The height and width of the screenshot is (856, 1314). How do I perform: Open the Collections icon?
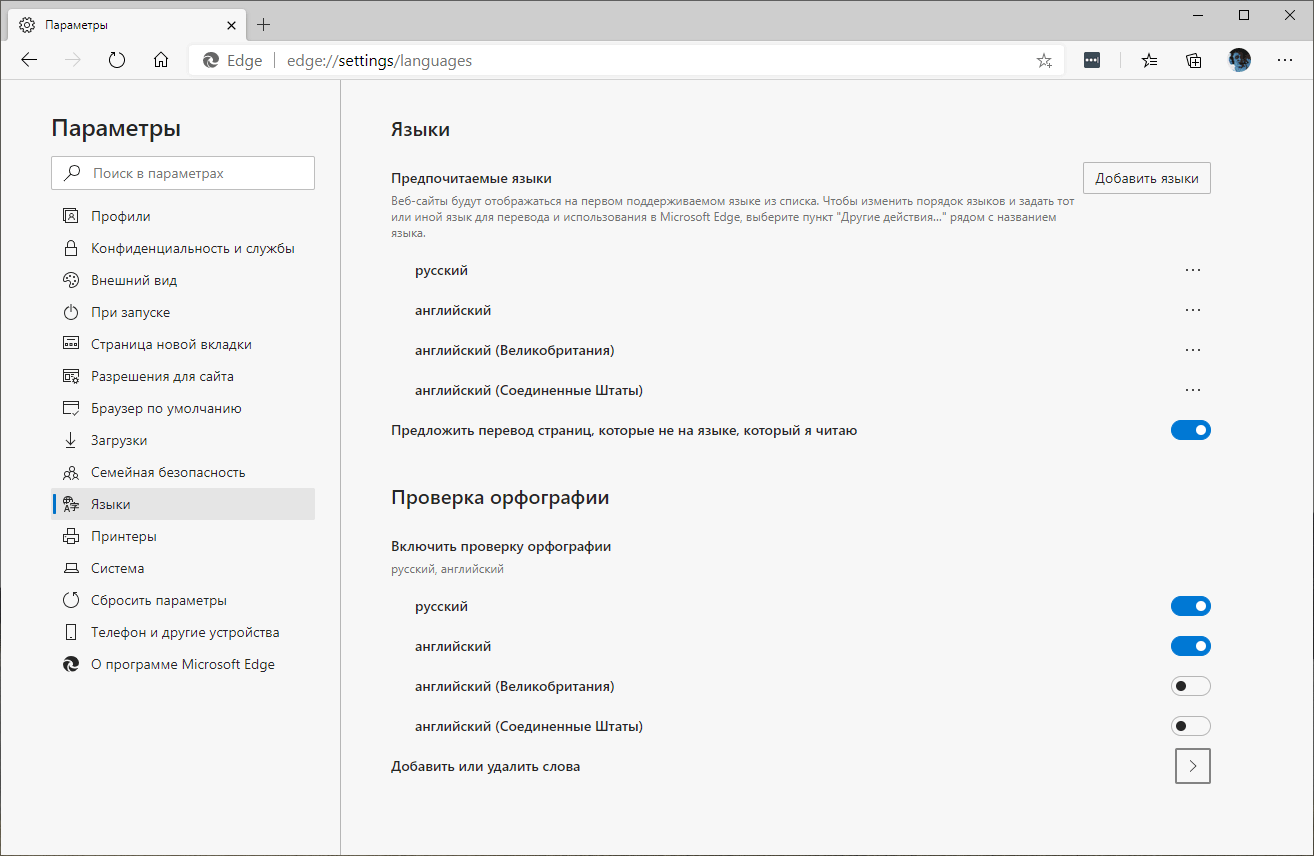click(x=1193, y=60)
